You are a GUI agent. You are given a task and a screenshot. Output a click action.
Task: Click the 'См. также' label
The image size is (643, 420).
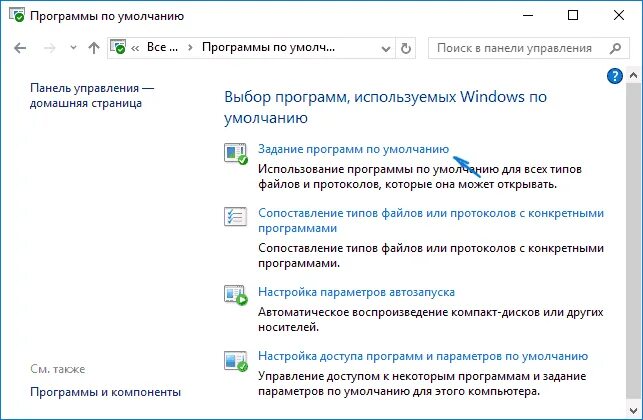[58, 369]
